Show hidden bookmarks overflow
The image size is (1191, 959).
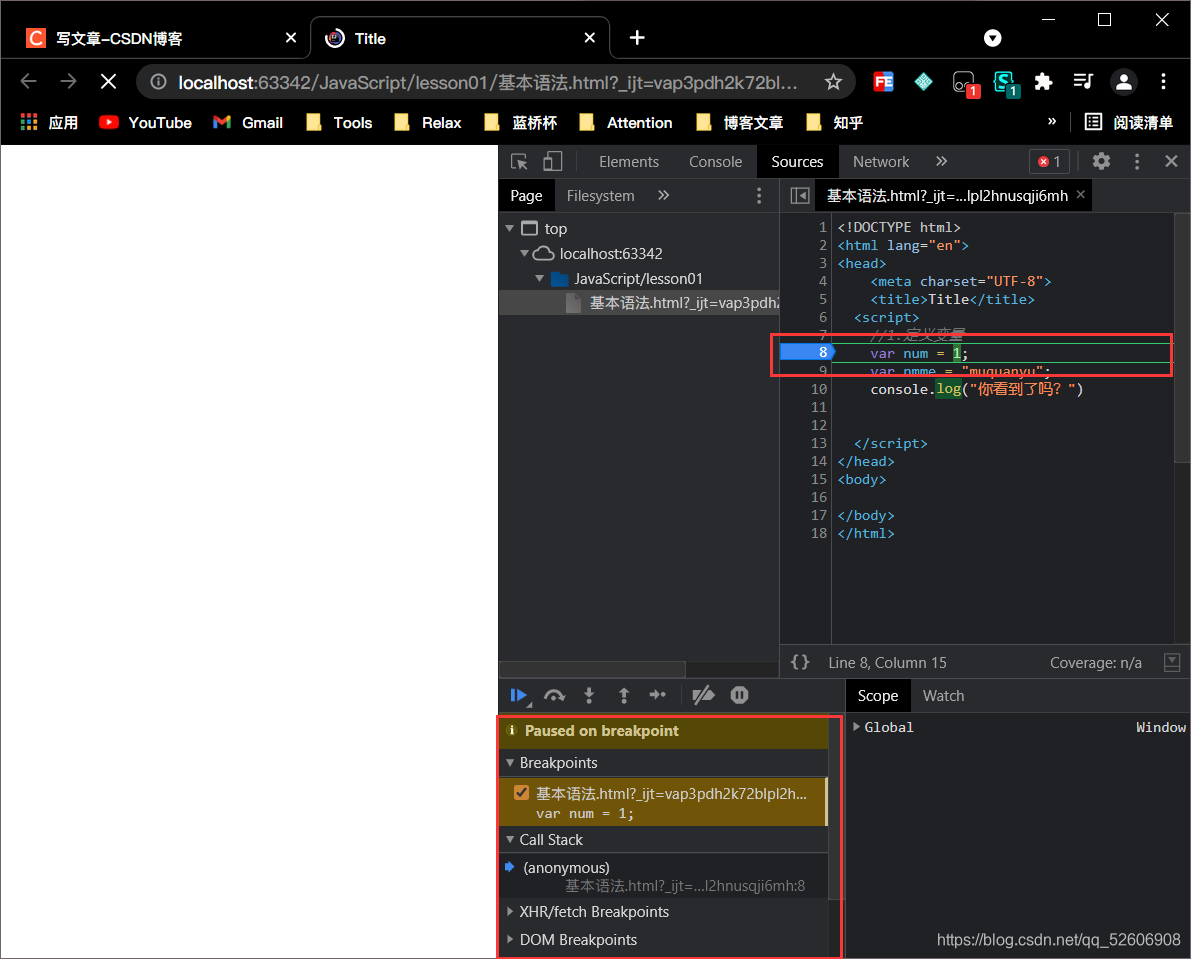[x=1052, y=121]
